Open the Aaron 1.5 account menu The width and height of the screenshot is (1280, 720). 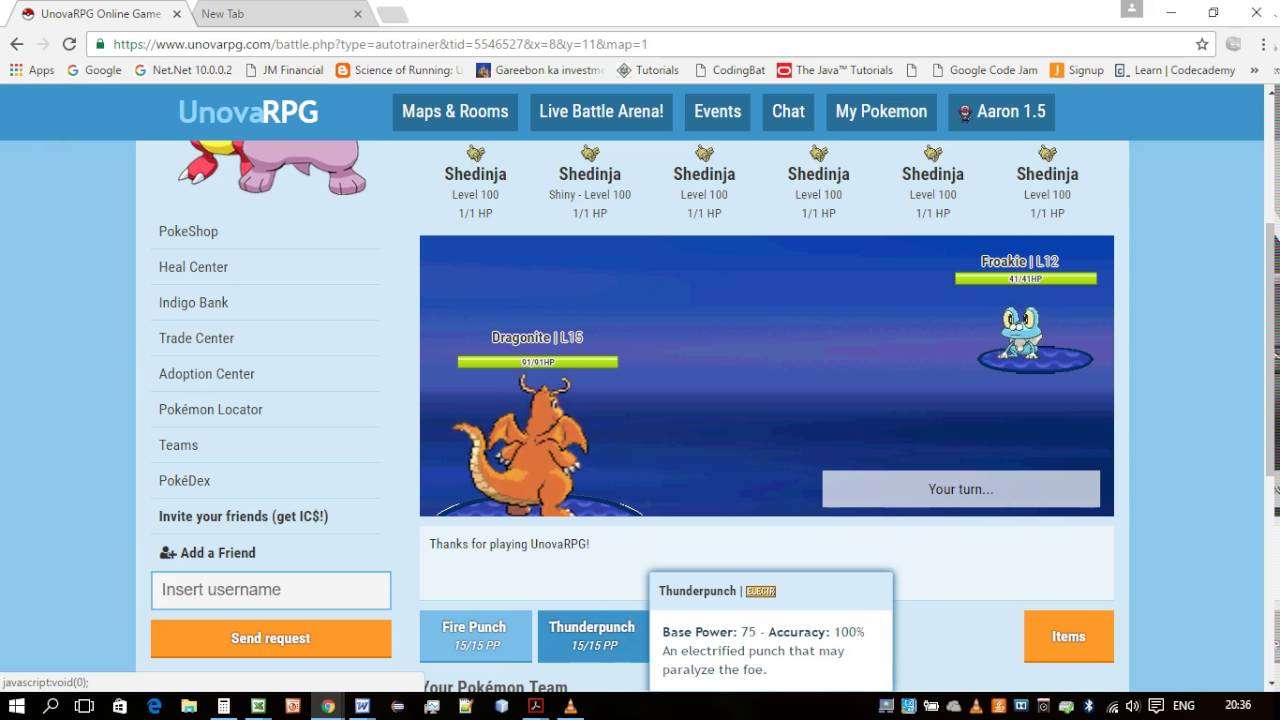tap(1001, 111)
